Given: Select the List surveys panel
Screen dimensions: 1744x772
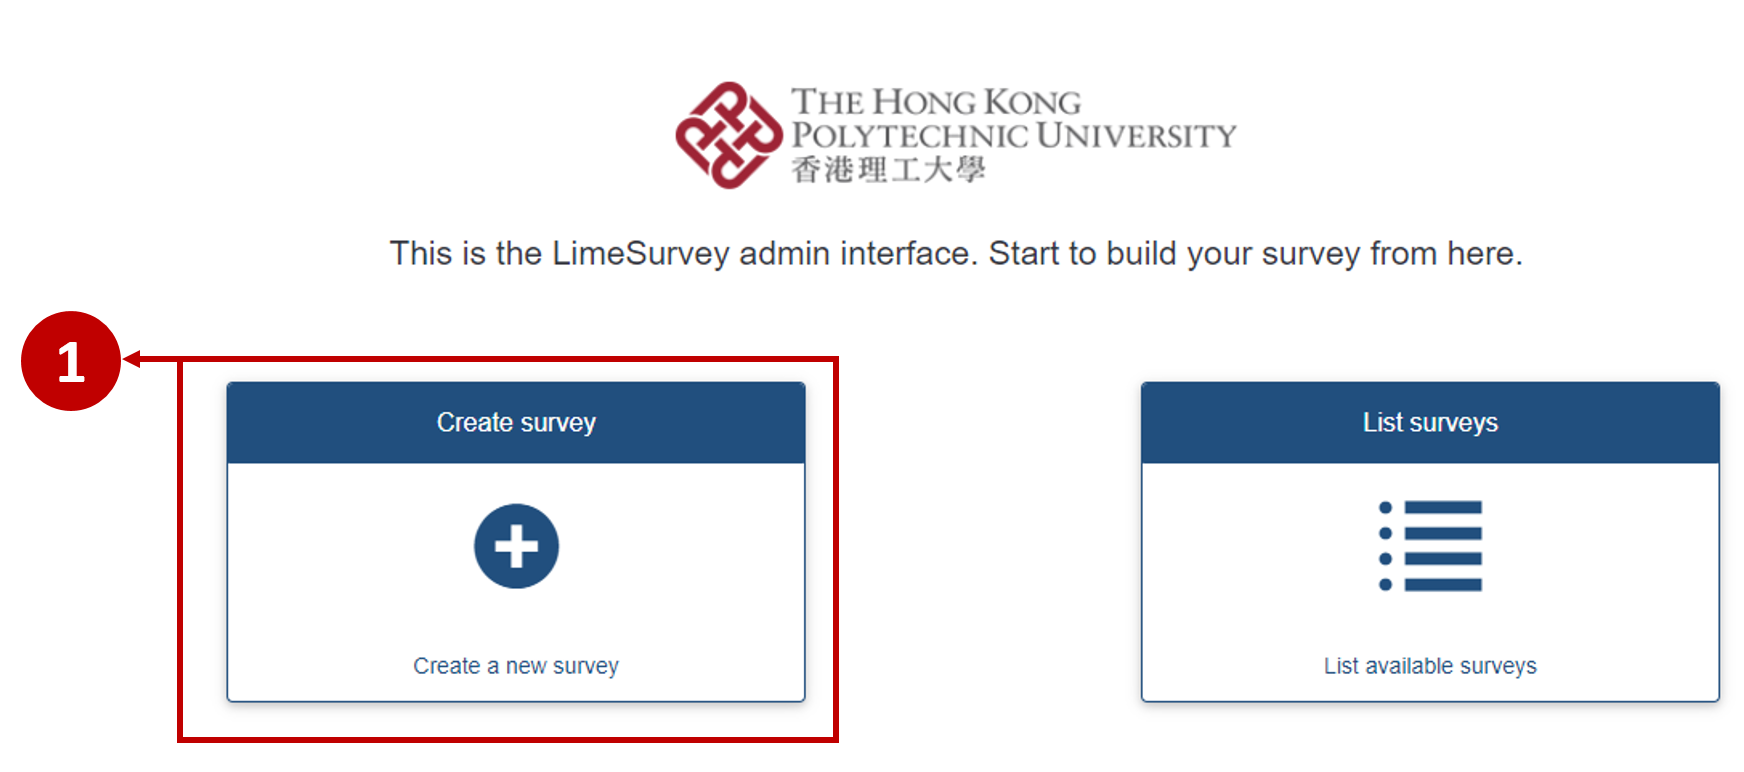Looking at the screenshot, I should point(1430,540).
